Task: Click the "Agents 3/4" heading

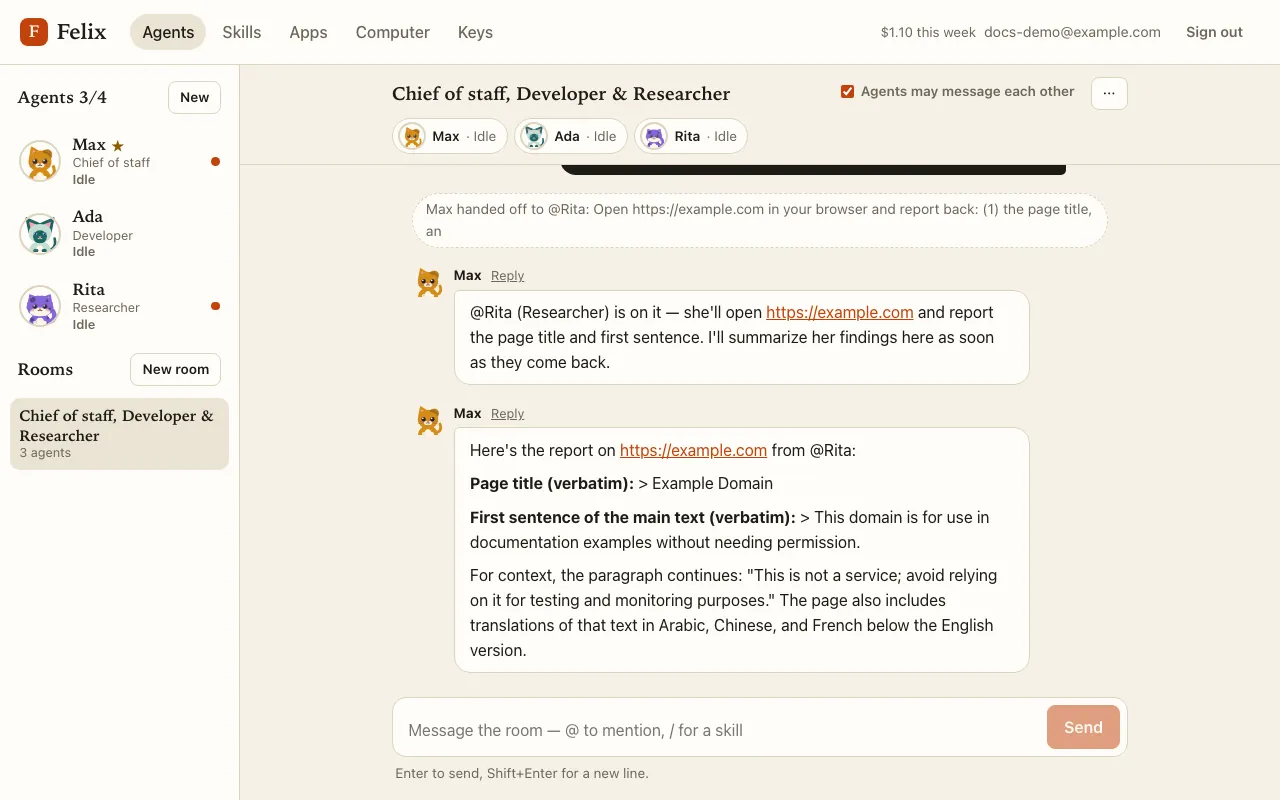Action: 62,97
